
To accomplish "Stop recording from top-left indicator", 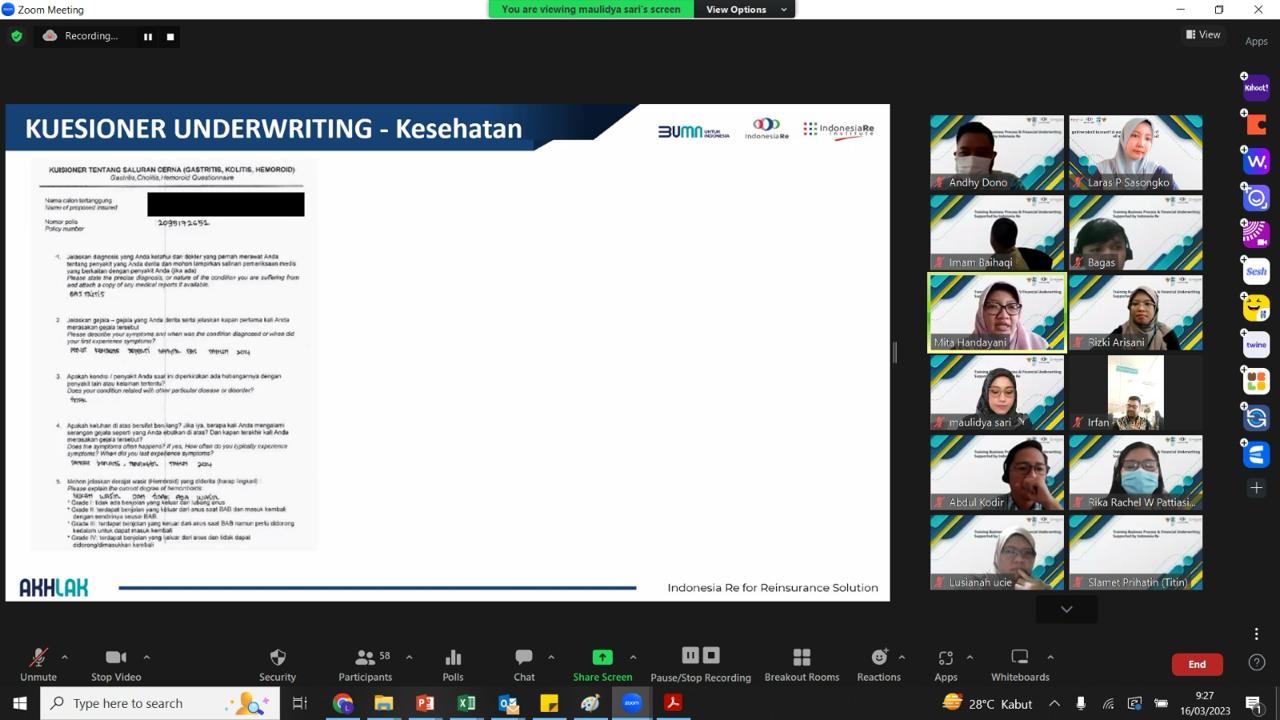I will point(170,36).
